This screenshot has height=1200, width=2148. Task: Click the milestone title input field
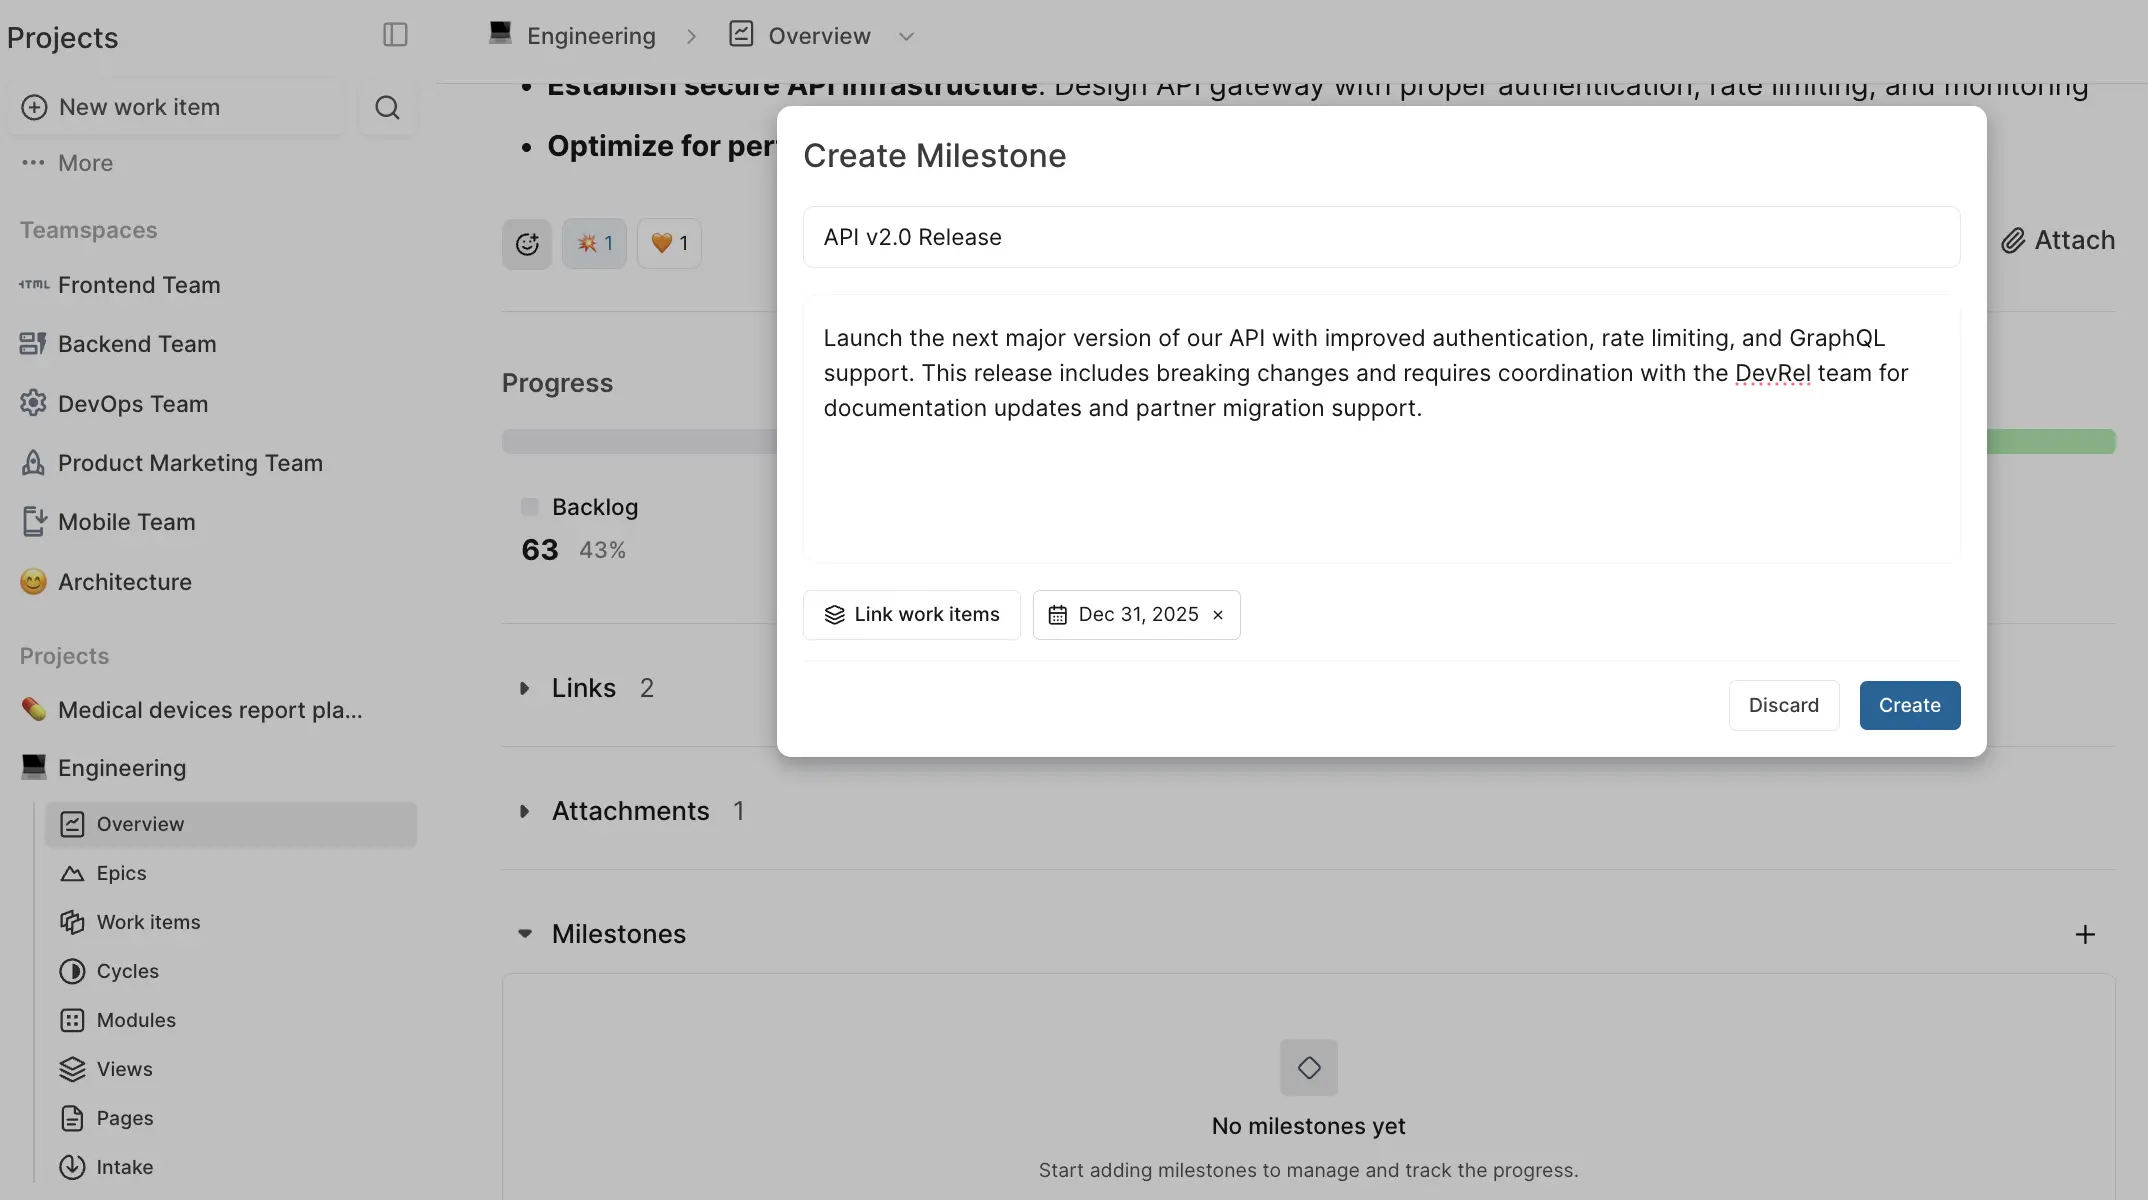1380,237
